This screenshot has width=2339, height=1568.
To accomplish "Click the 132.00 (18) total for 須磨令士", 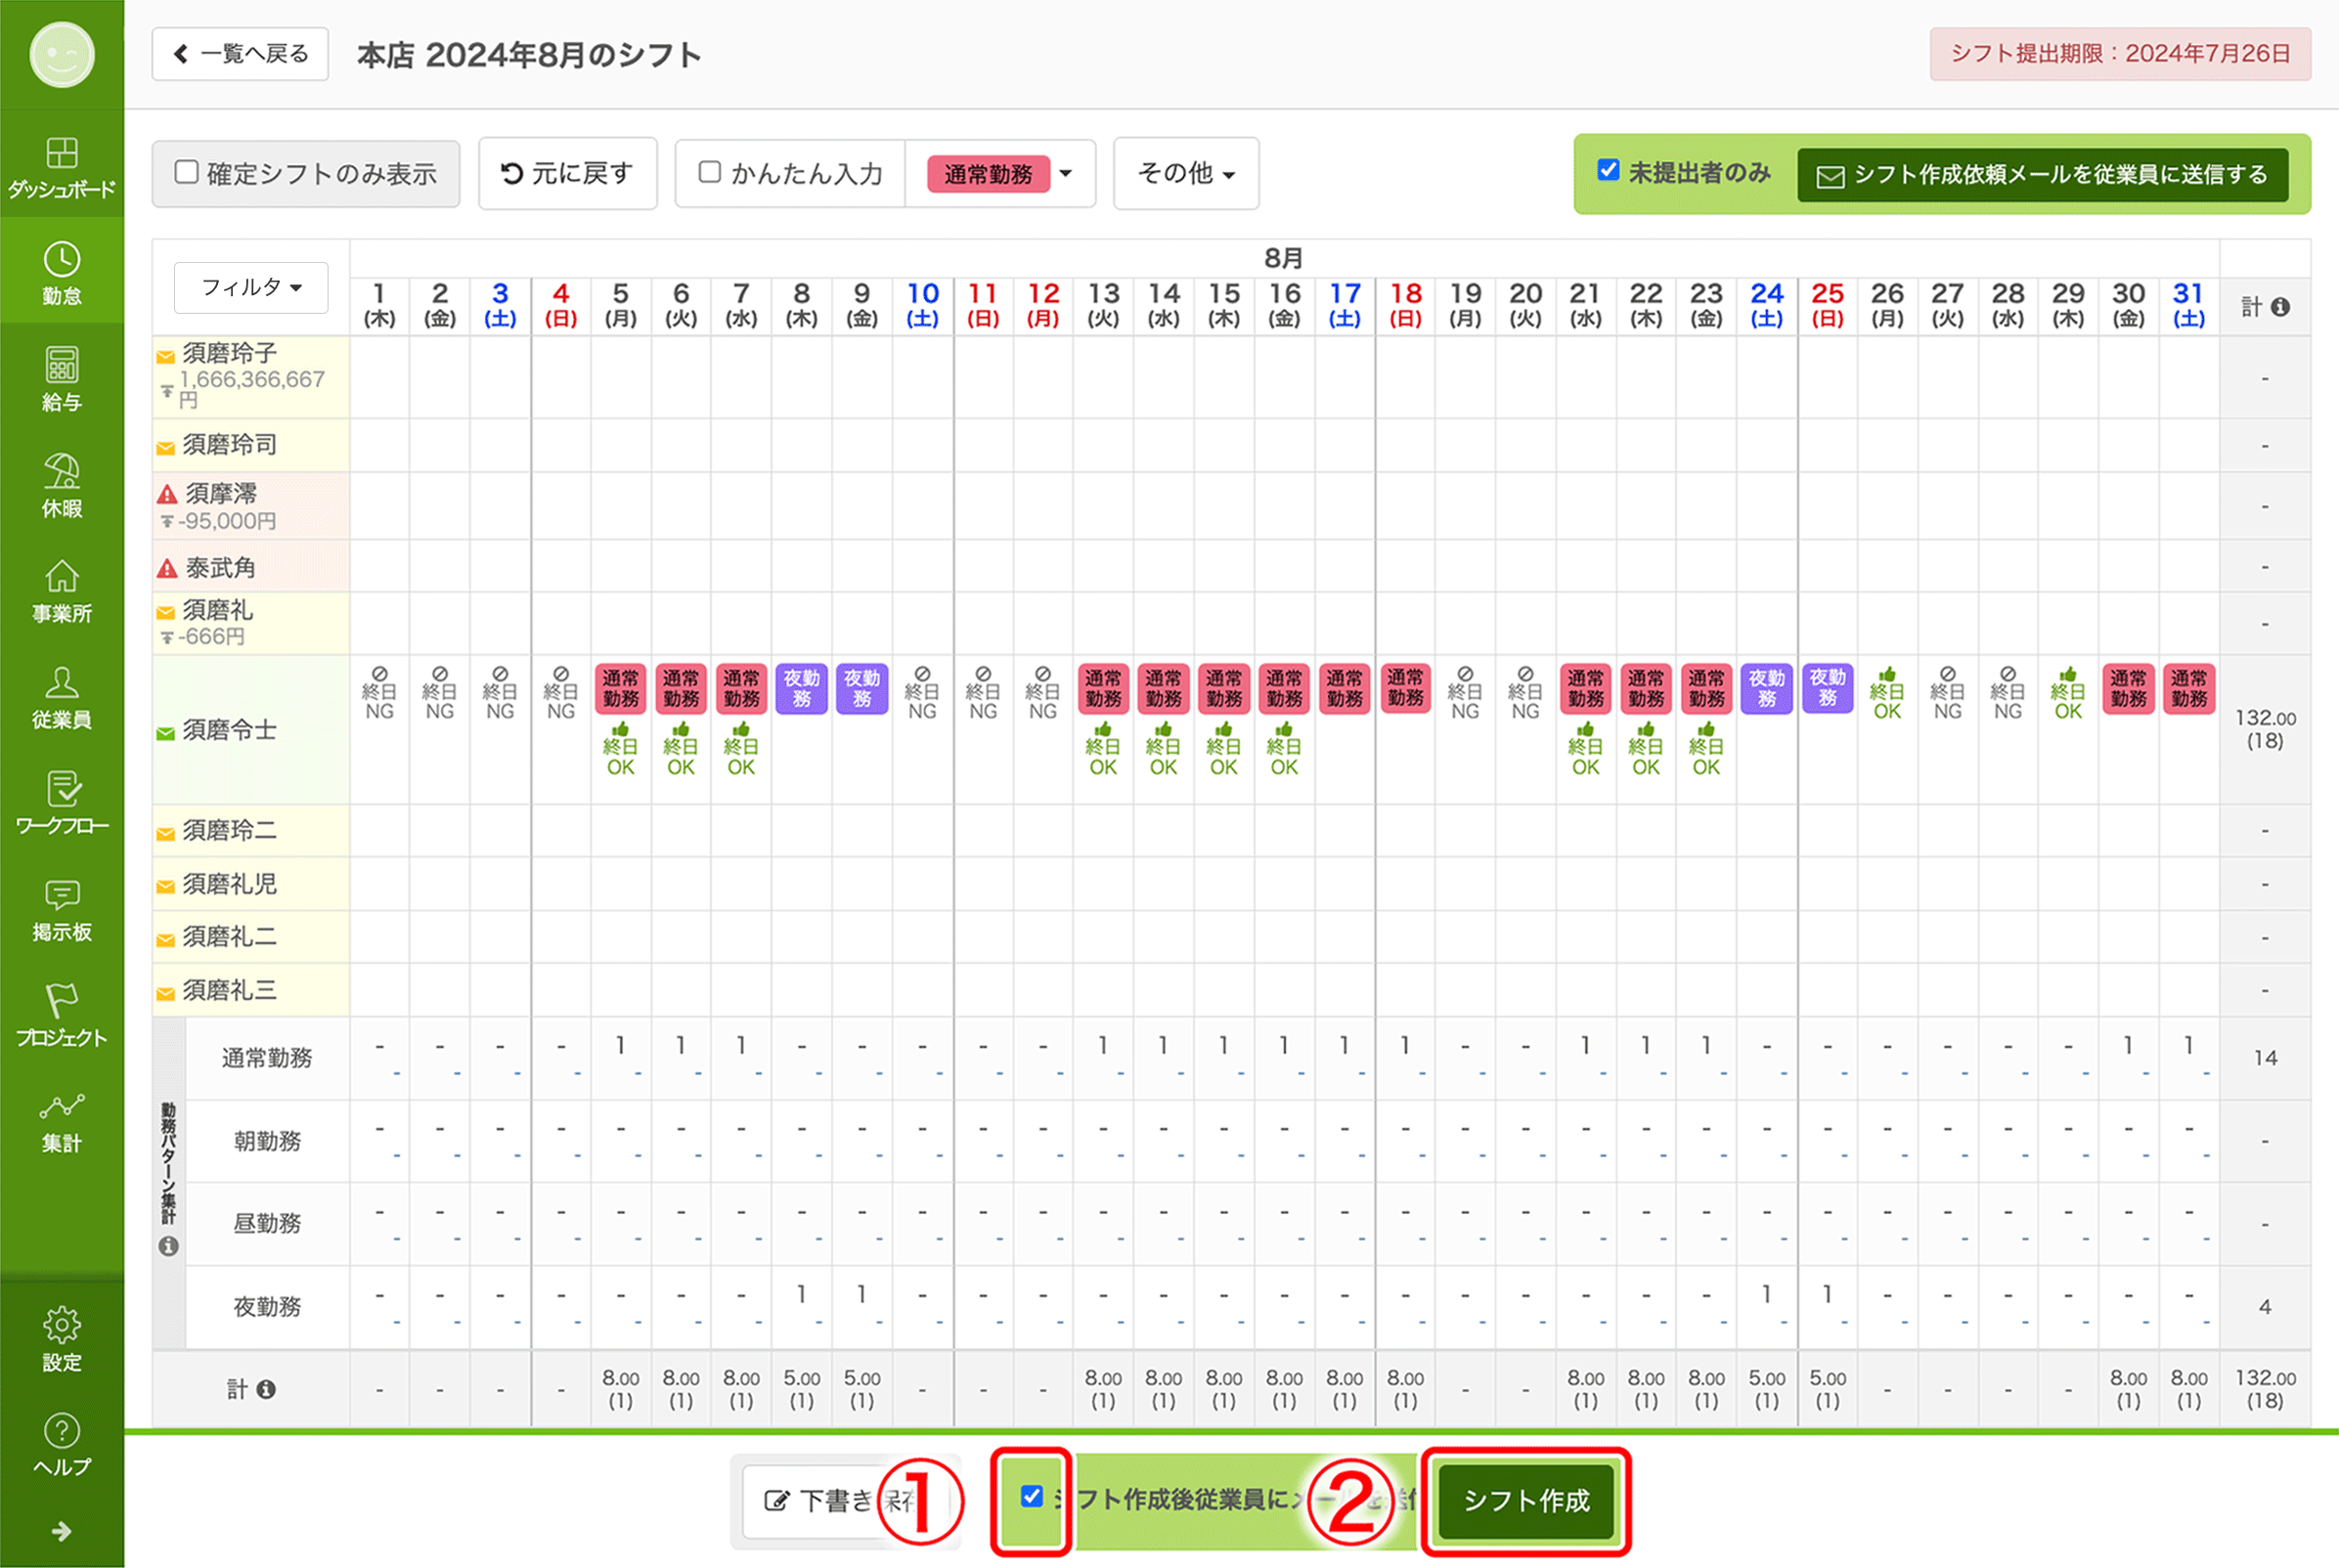I will coord(2265,729).
